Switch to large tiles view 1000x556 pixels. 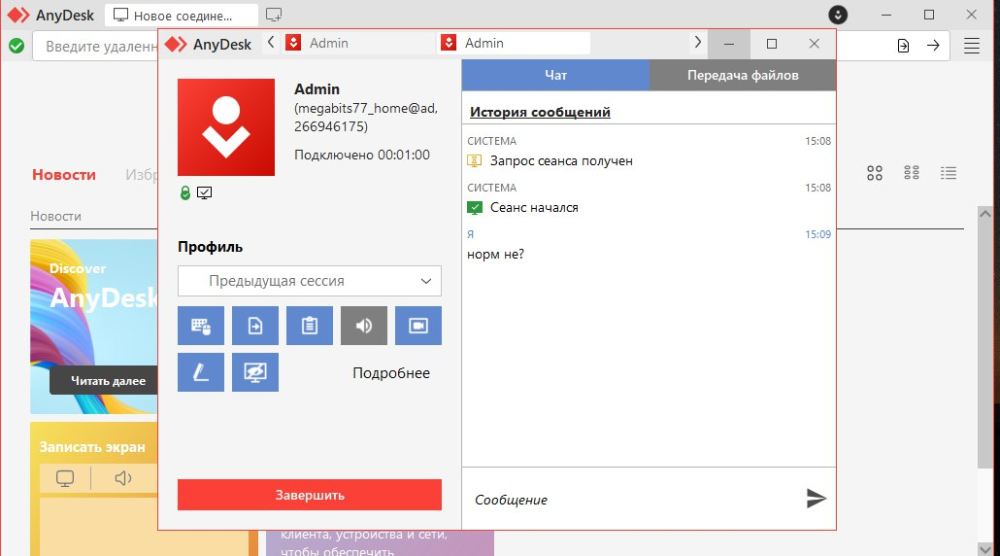click(x=874, y=173)
